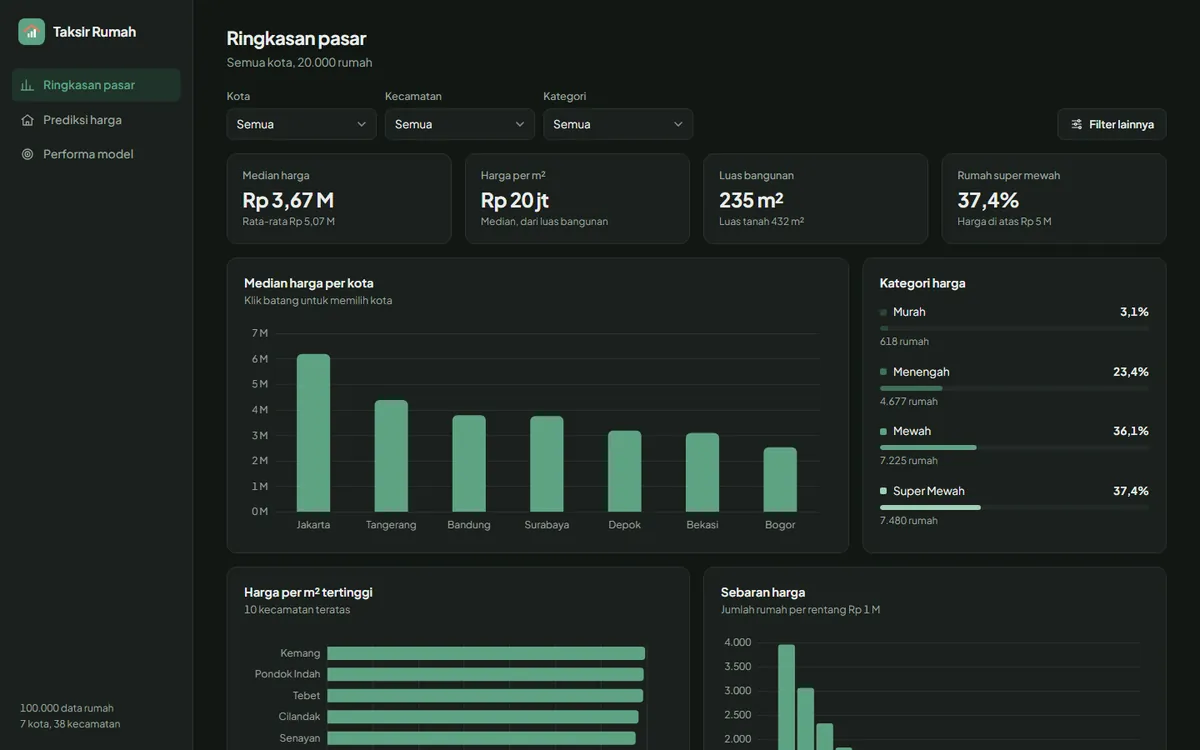
Task: Pick the Bogor bar in chart
Action: 780,480
